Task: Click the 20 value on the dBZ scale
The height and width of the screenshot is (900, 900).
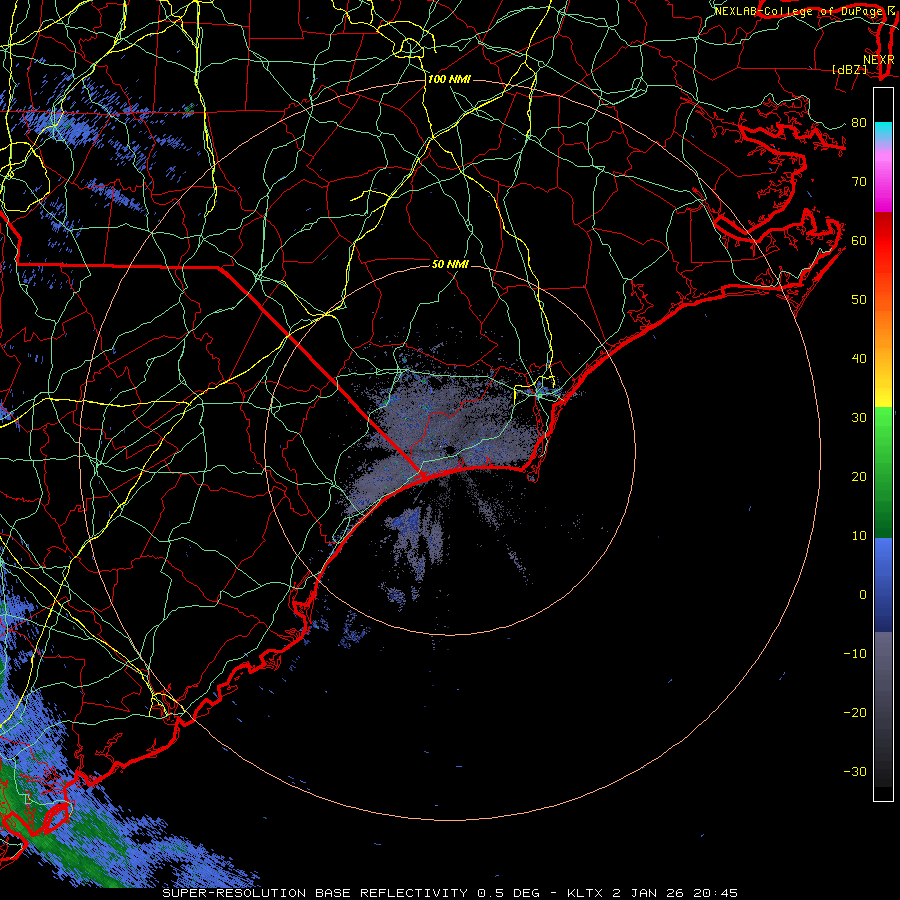Action: tap(859, 476)
